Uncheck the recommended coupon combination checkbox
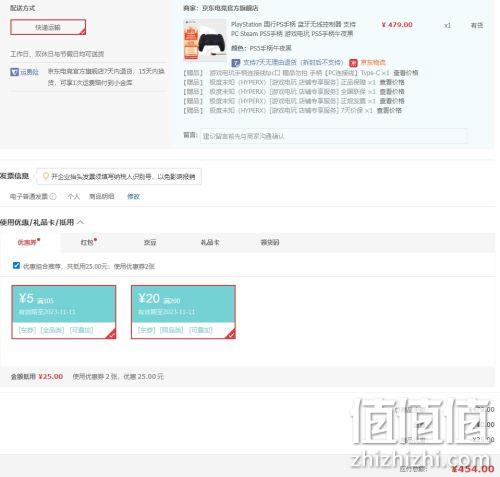This screenshot has width=500, height=477. 16,265
